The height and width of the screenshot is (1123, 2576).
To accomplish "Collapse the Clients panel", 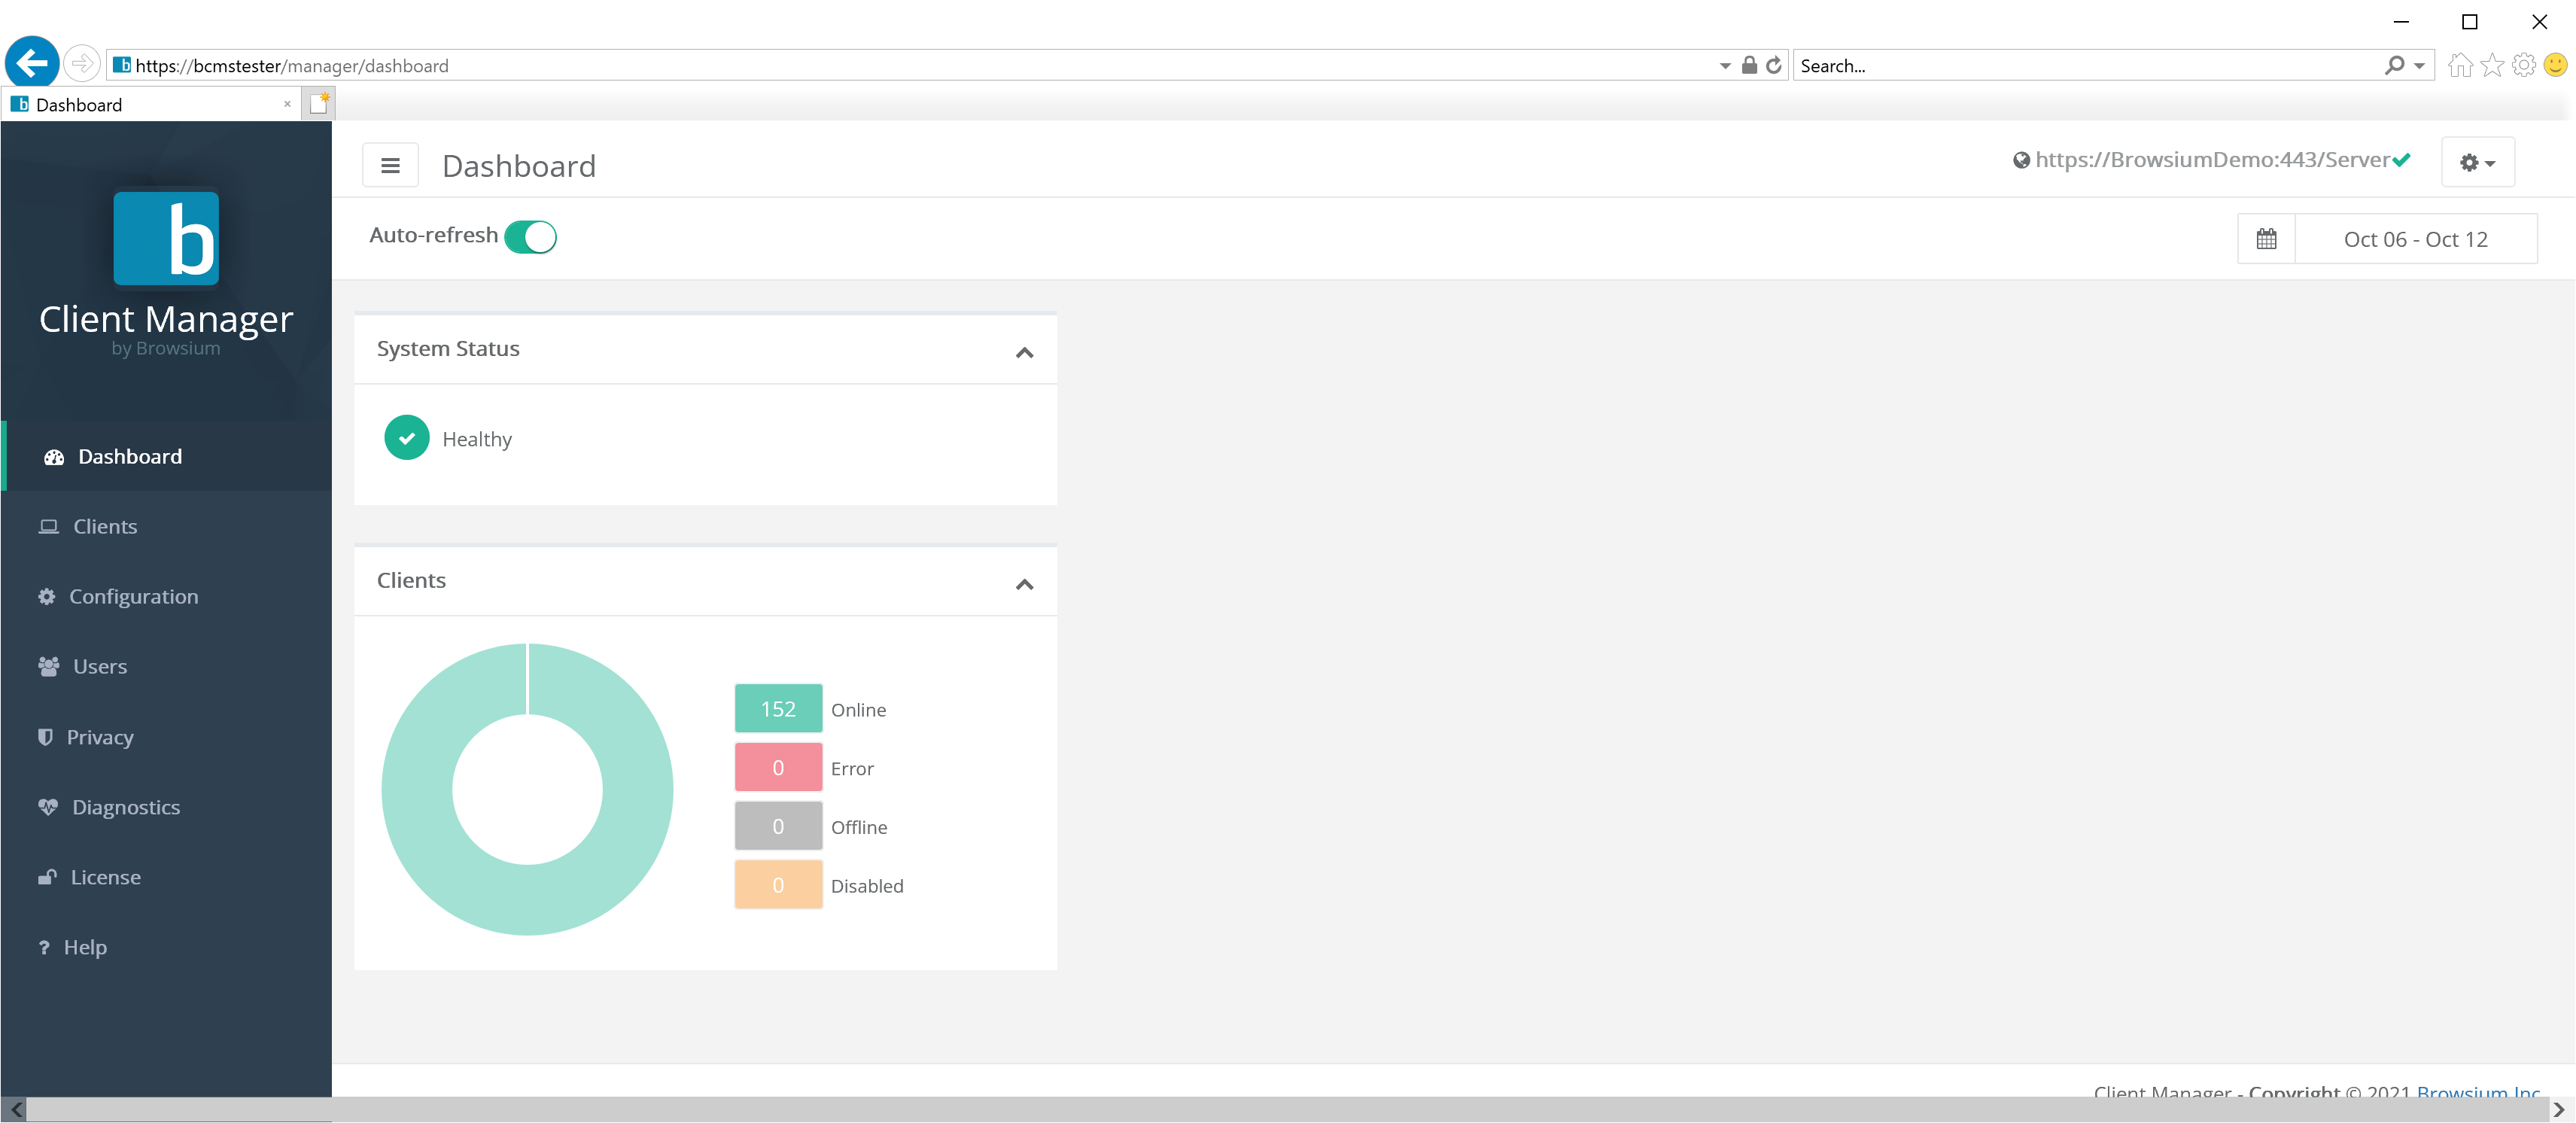I will (x=1023, y=585).
